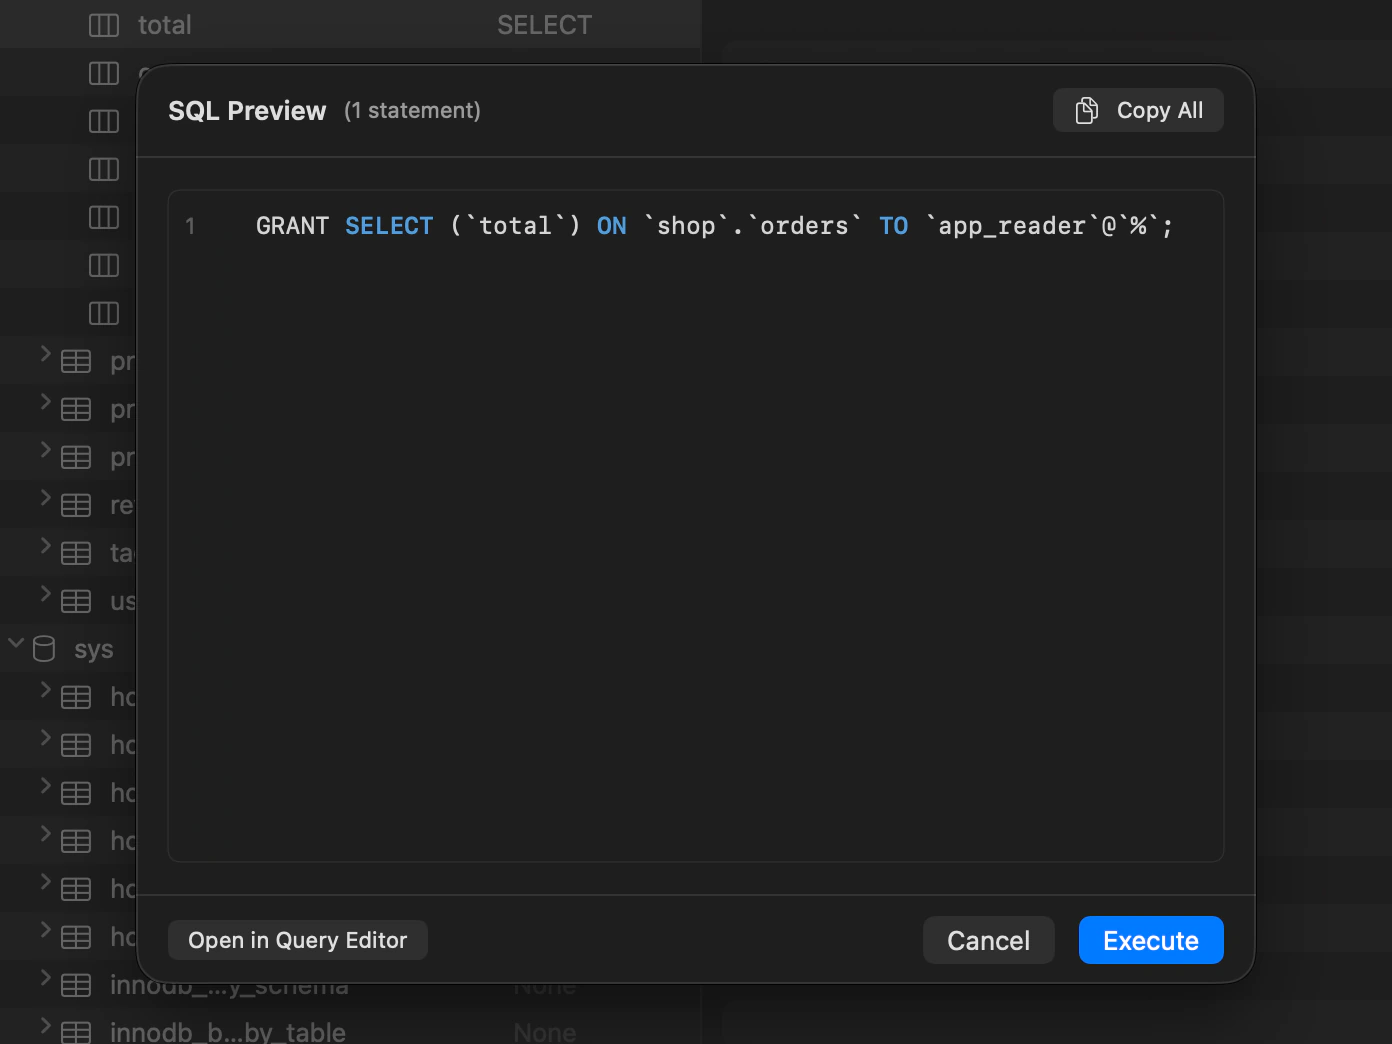Click the column icon beside total
The width and height of the screenshot is (1392, 1044).
(x=104, y=25)
